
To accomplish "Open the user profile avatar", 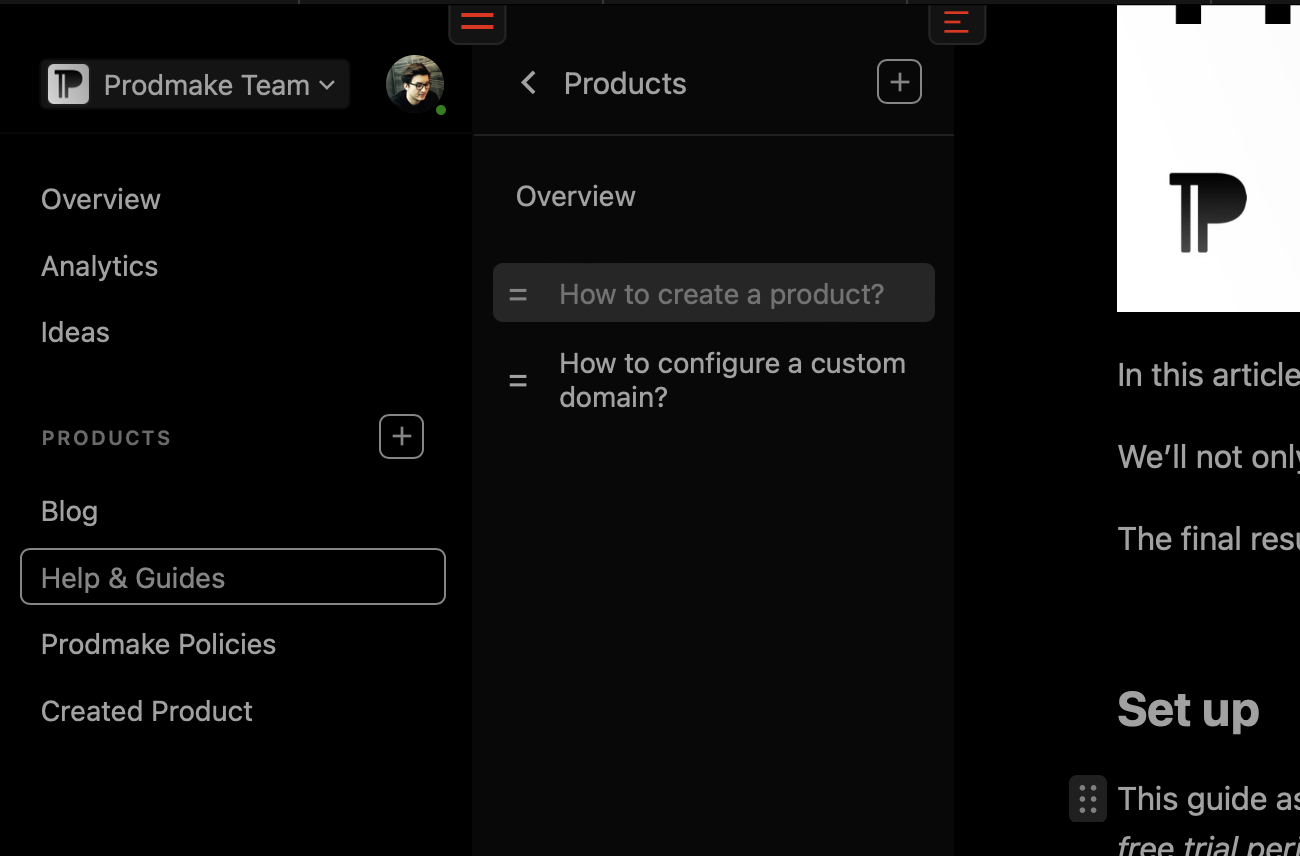I will click(414, 84).
